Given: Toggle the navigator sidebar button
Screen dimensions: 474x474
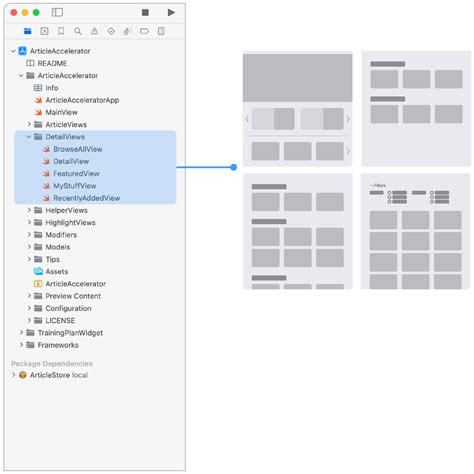Looking at the screenshot, I should coord(57,13).
